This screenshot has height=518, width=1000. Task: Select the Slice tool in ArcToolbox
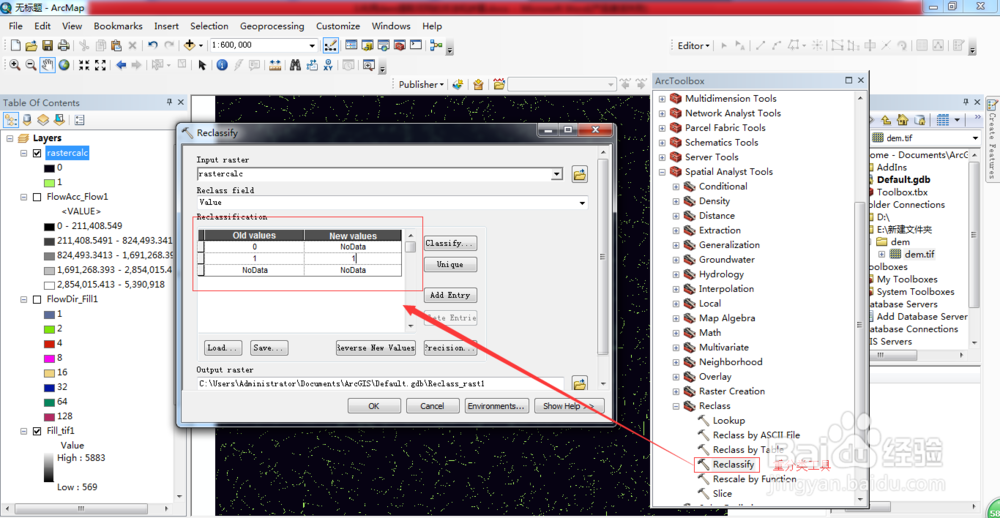[723, 494]
